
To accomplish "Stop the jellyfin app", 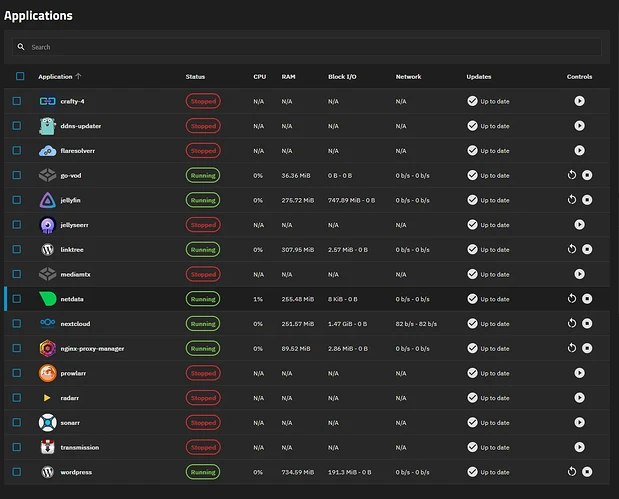I will pyautogui.click(x=587, y=199).
